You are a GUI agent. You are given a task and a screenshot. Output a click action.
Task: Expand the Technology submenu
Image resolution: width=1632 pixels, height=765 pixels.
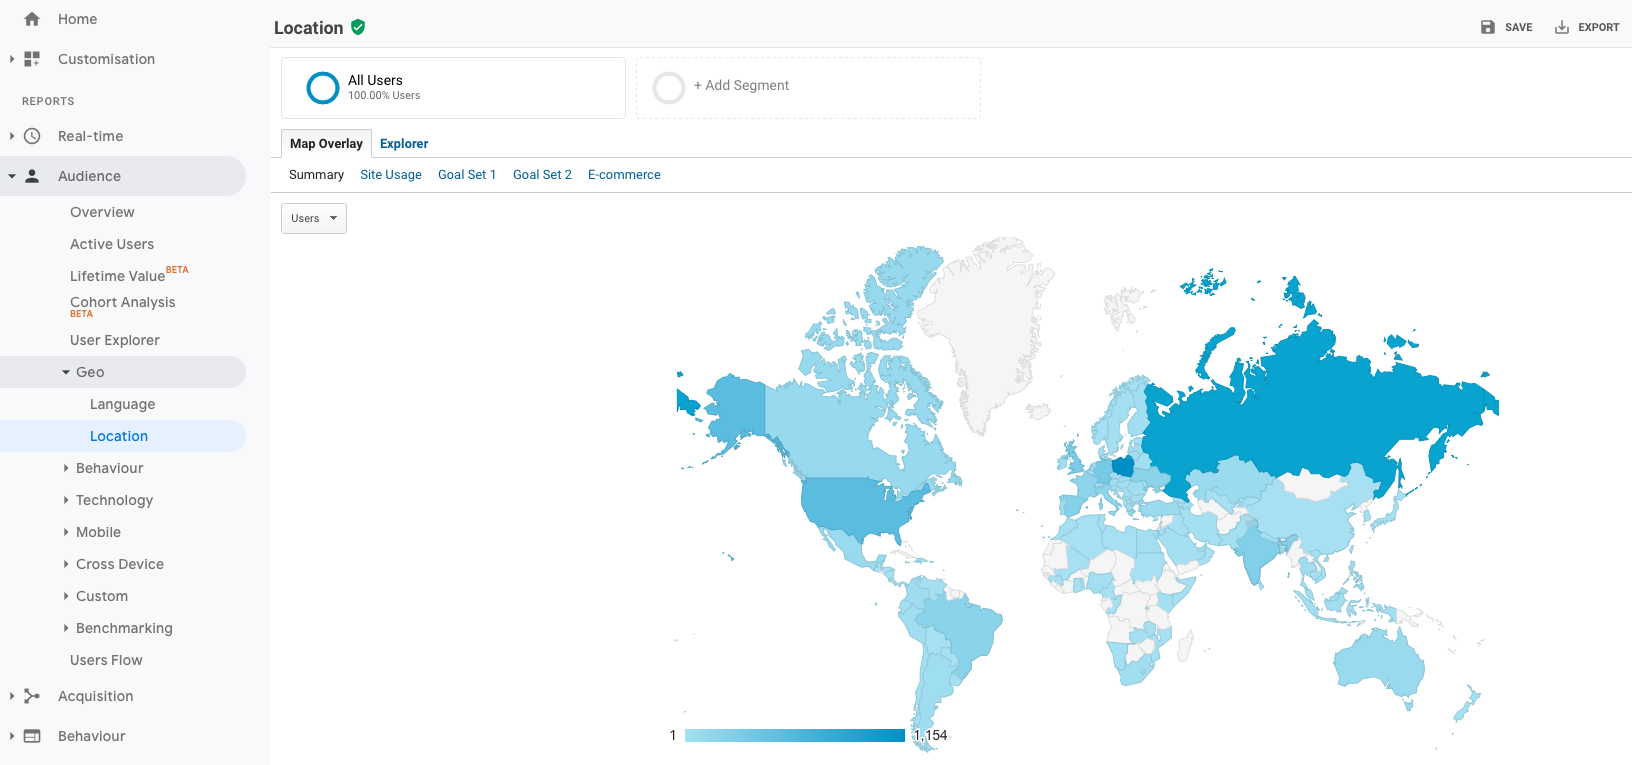pos(66,500)
